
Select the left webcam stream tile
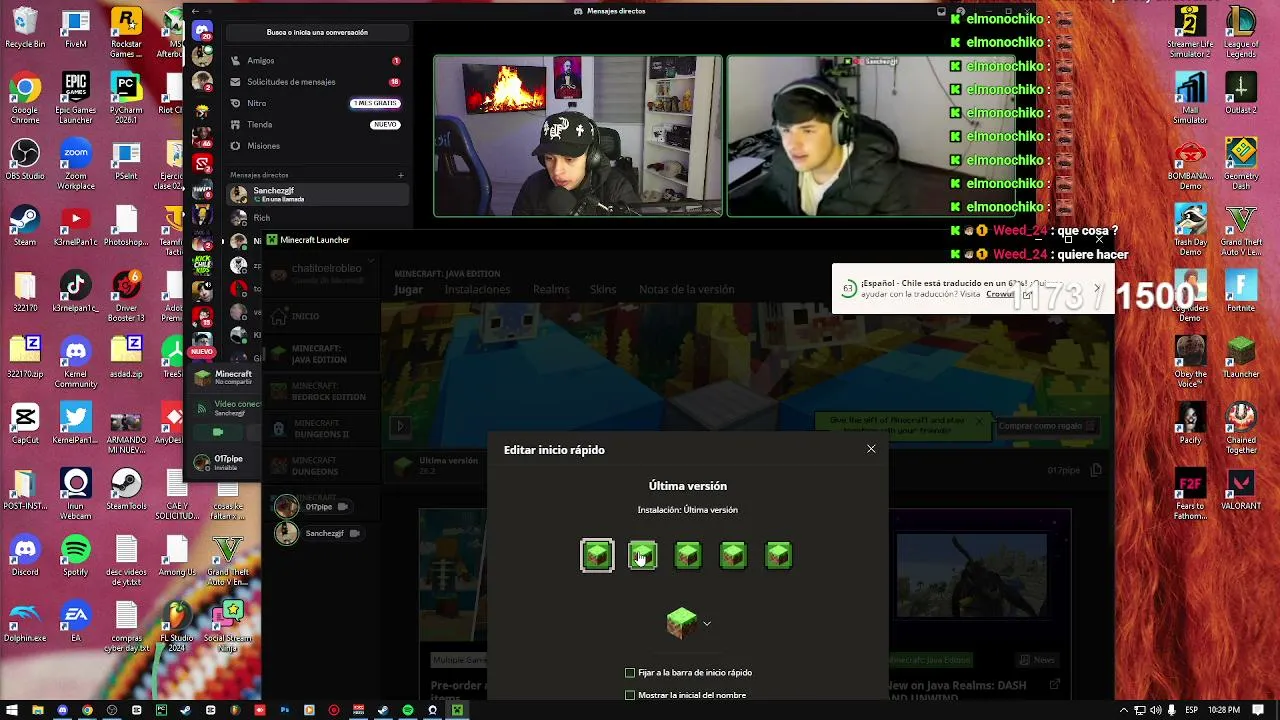[x=577, y=136]
